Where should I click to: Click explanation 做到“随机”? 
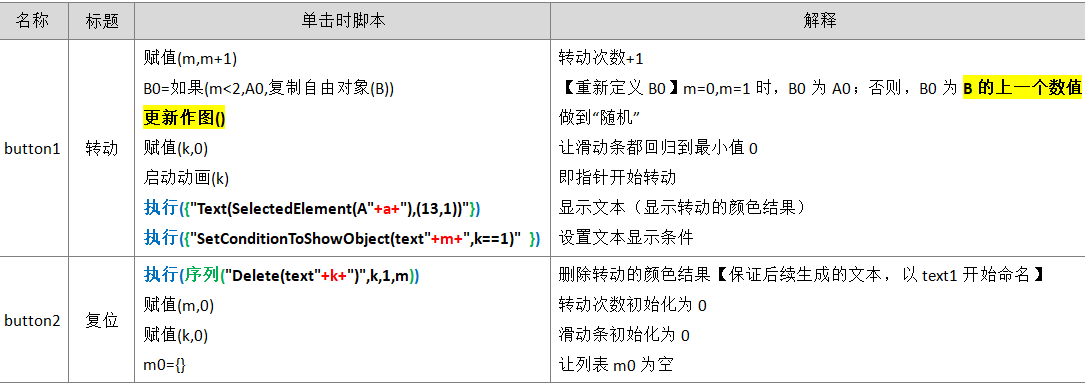tap(599, 118)
